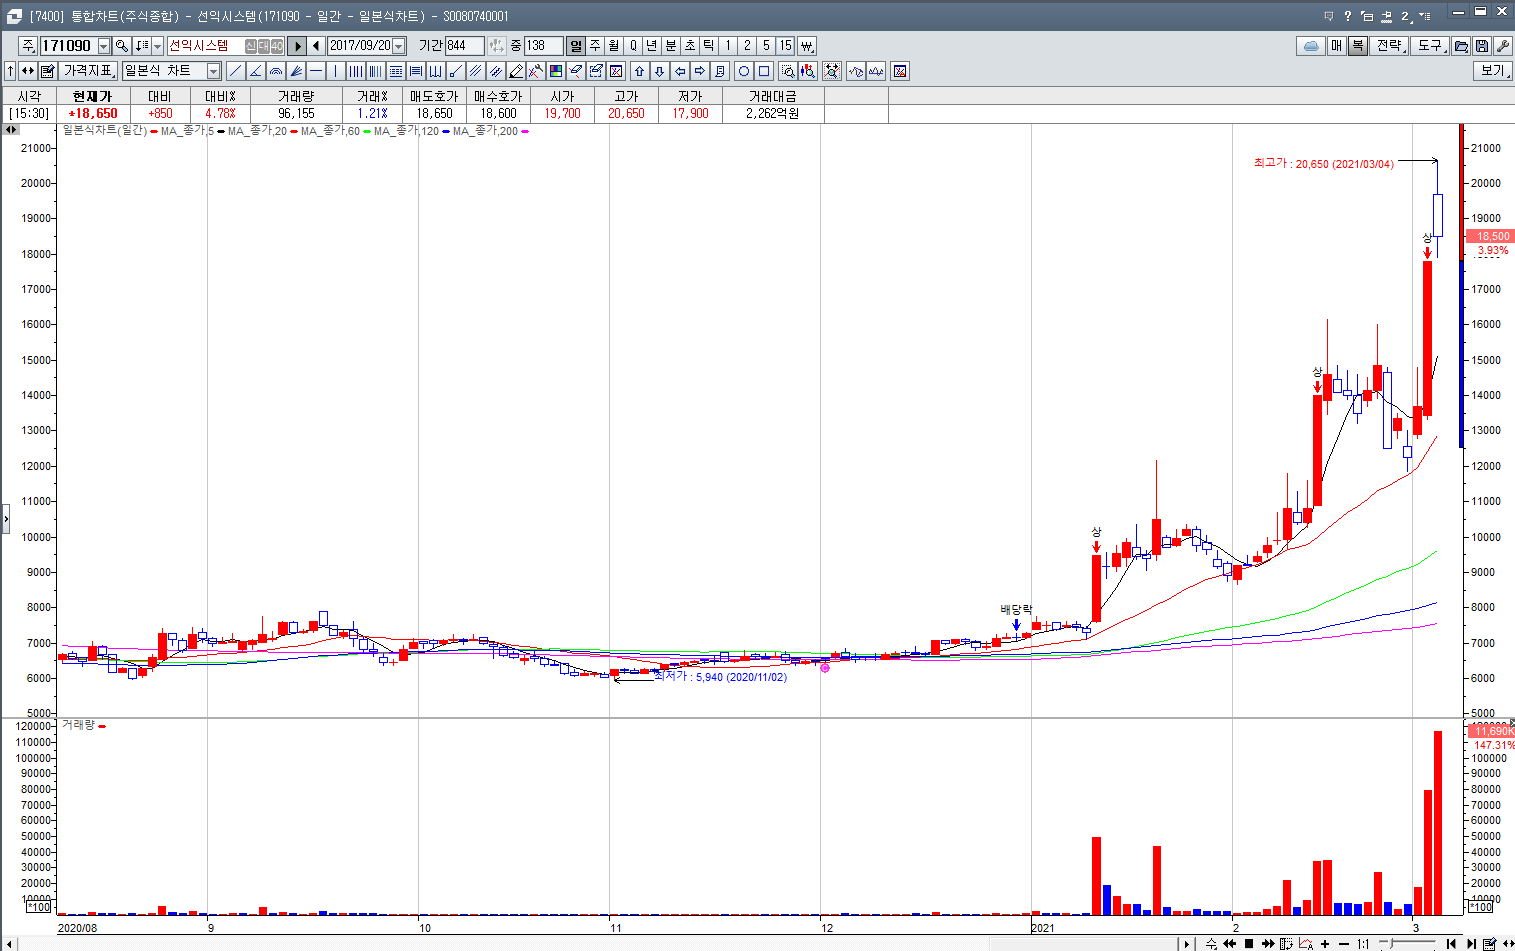Click the stop square button at bottom
This screenshot has height=951, width=1515.
tap(1249, 943)
